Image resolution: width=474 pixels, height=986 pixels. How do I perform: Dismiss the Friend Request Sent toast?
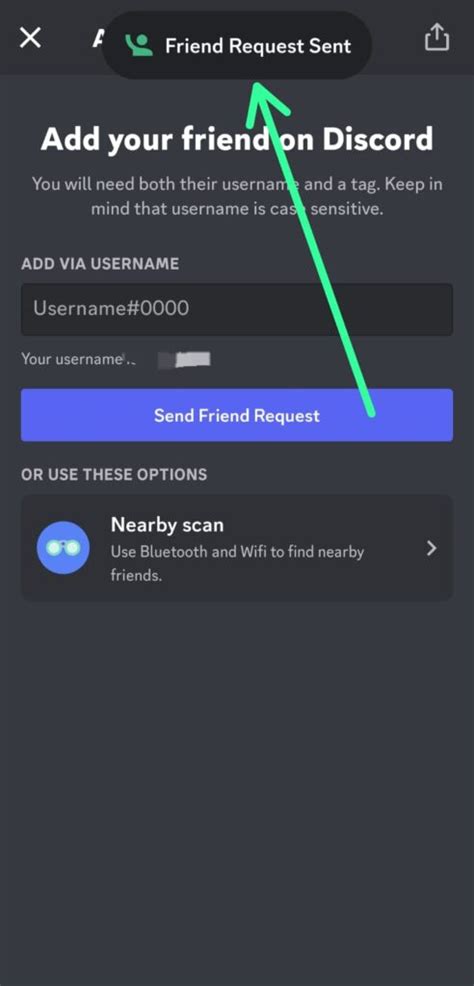pyautogui.click(x=236, y=45)
